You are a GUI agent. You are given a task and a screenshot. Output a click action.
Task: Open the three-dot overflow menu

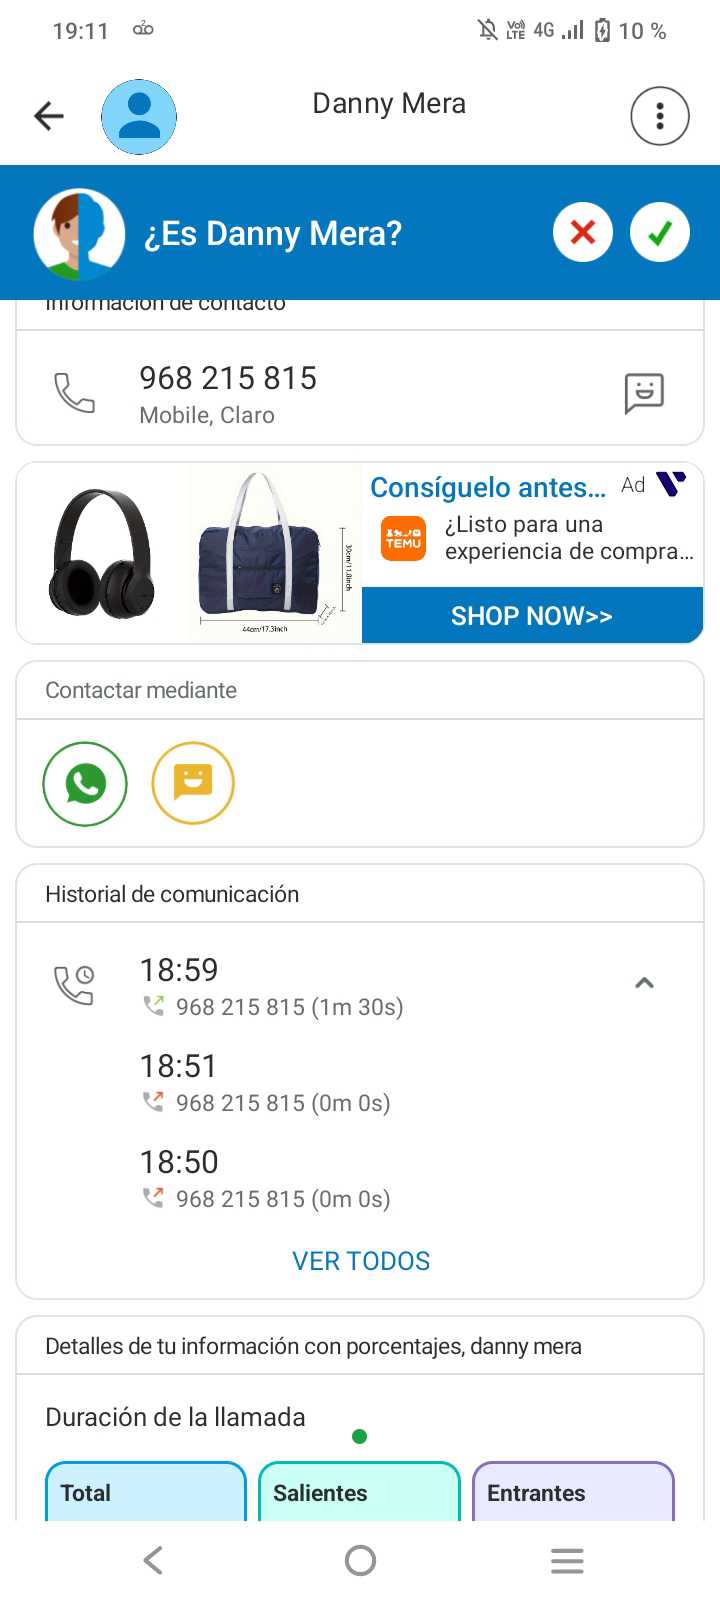pyautogui.click(x=660, y=116)
